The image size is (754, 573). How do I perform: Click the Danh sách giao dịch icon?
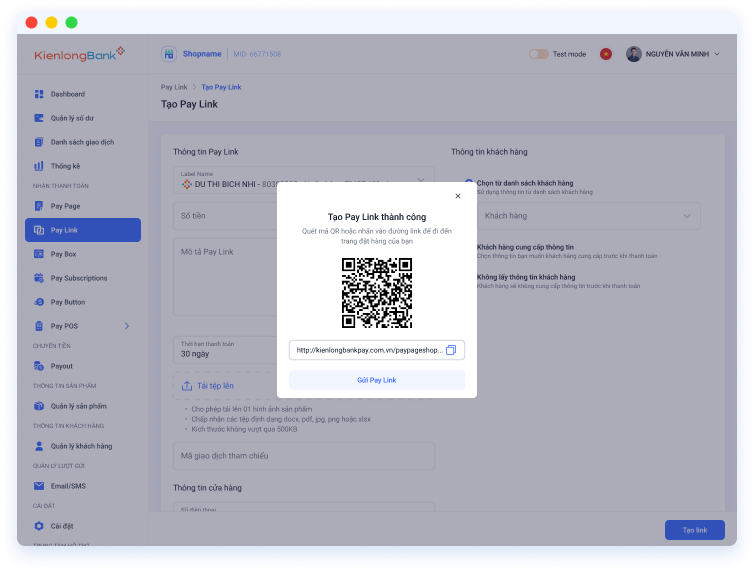tap(39, 142)
